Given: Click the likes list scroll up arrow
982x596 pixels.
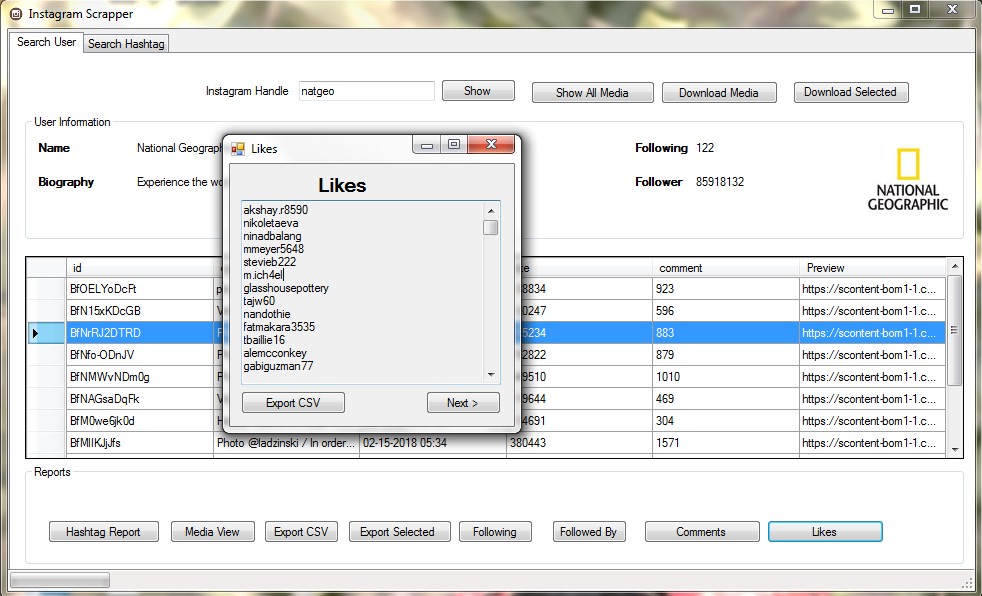Looking at the screenshot, I should pos(490,211).
